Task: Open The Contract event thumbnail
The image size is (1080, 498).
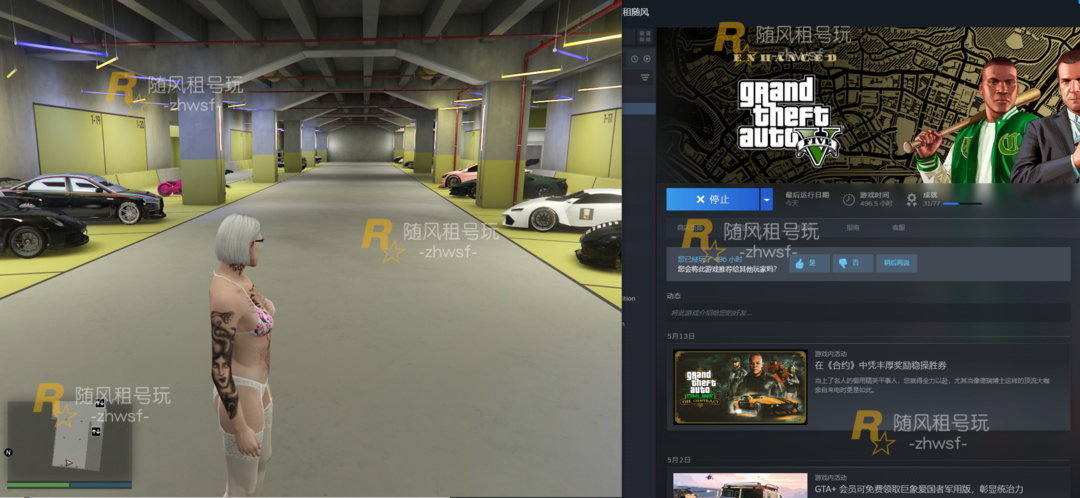Action: 740,387
